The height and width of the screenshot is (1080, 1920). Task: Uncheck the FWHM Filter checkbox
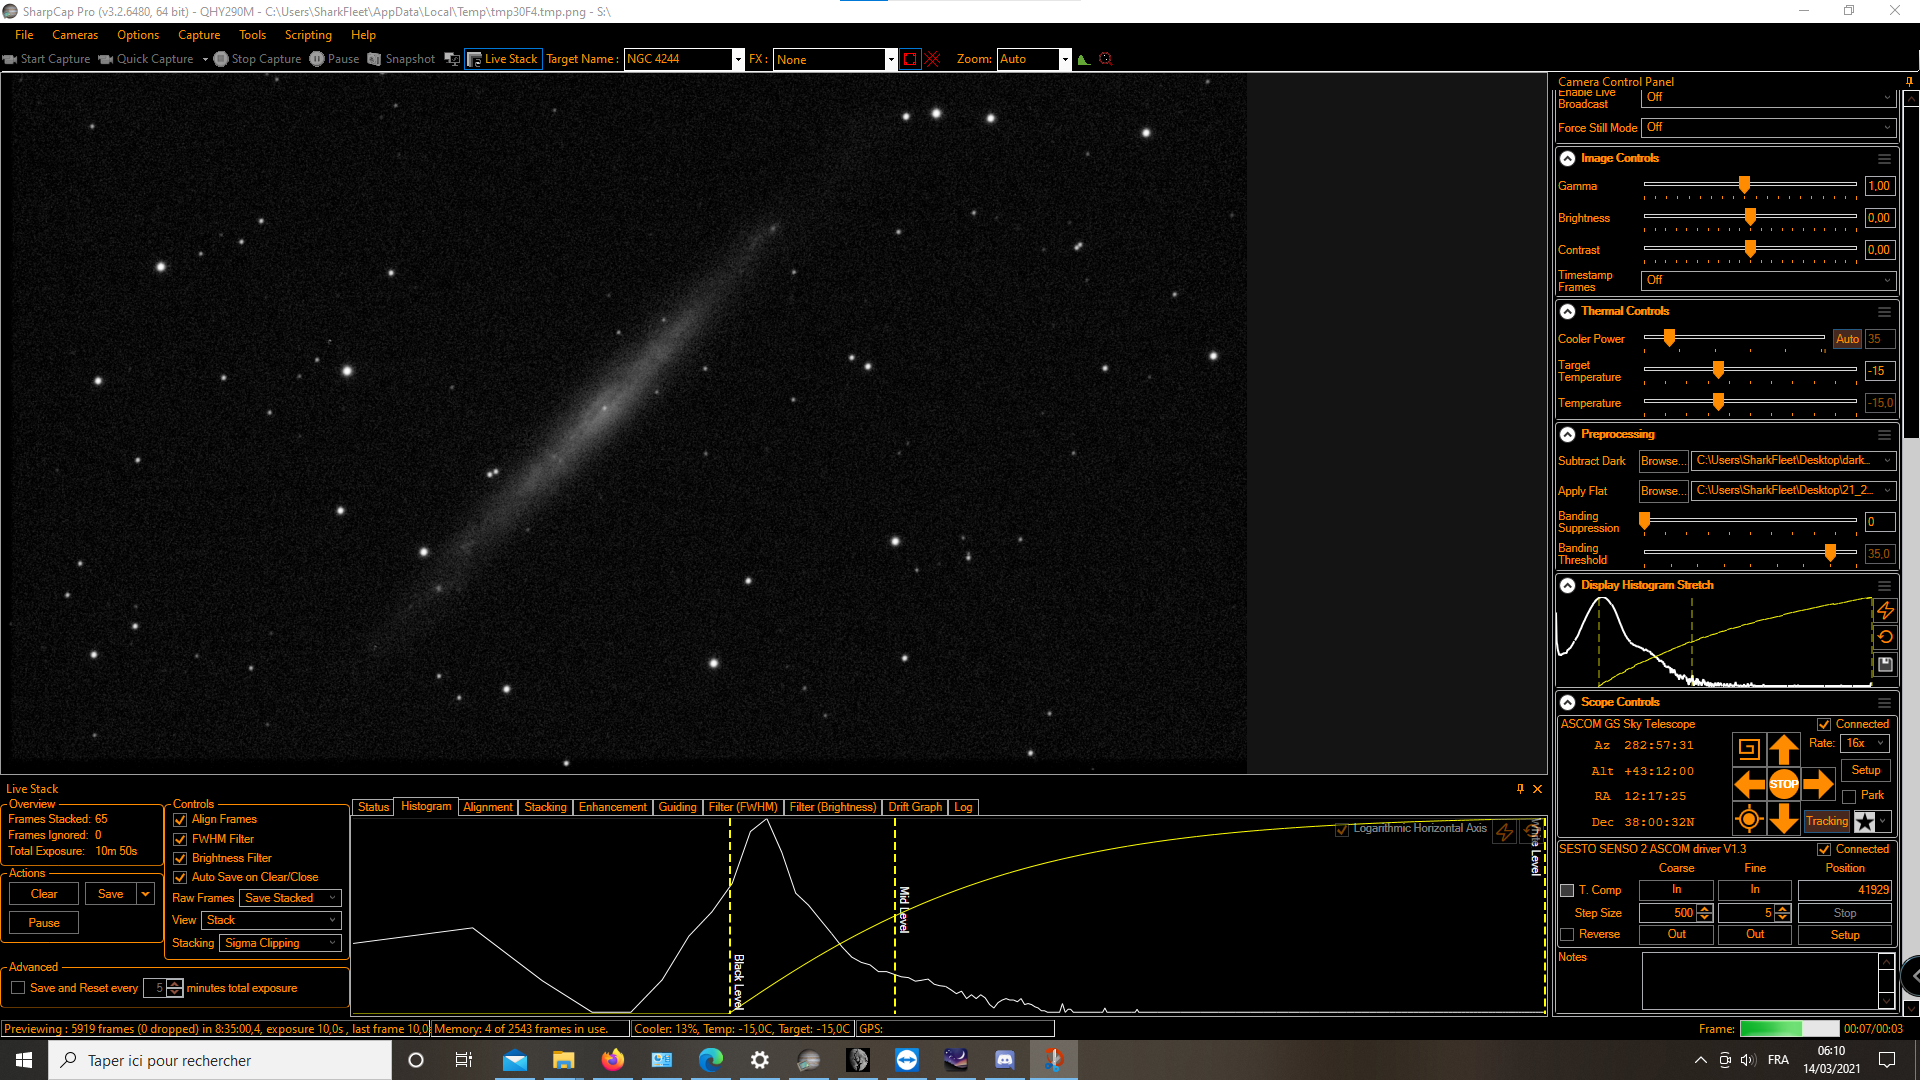point(180,839)
